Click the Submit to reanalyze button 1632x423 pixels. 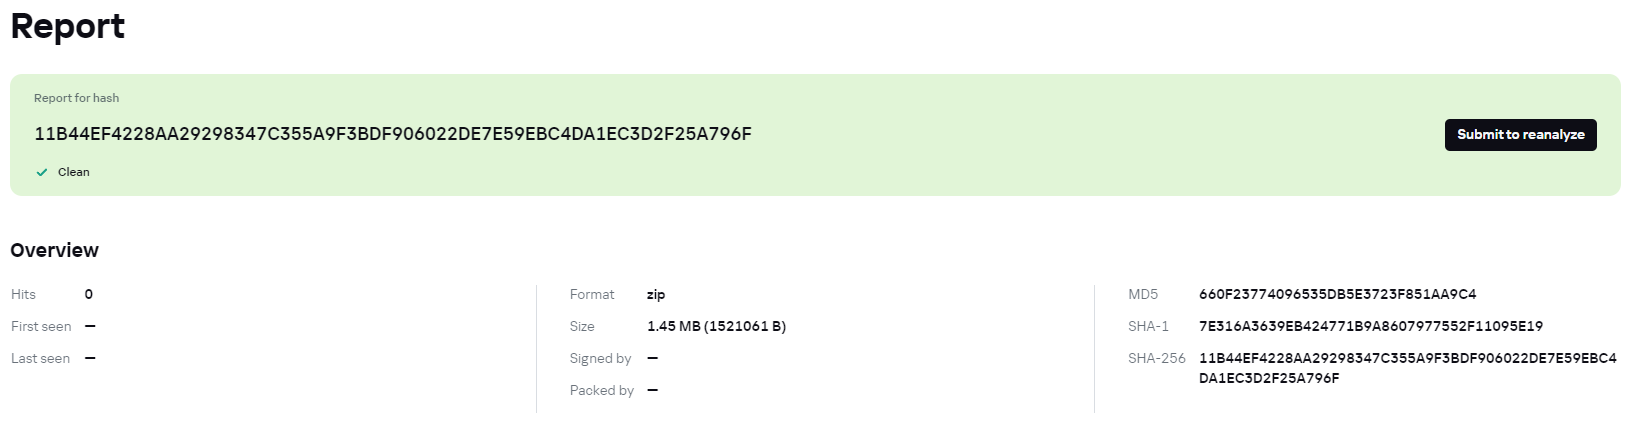click(1520, 135)
